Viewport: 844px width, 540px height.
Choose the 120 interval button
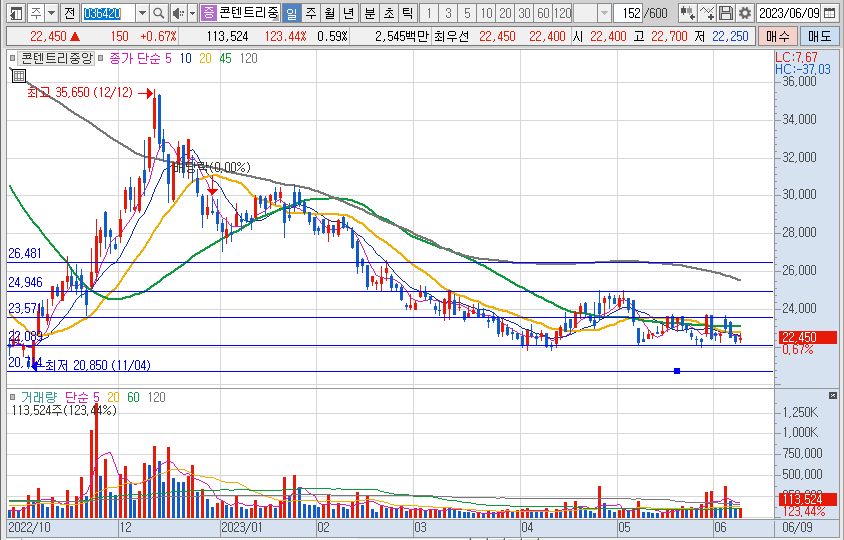[x=562, y=13]
